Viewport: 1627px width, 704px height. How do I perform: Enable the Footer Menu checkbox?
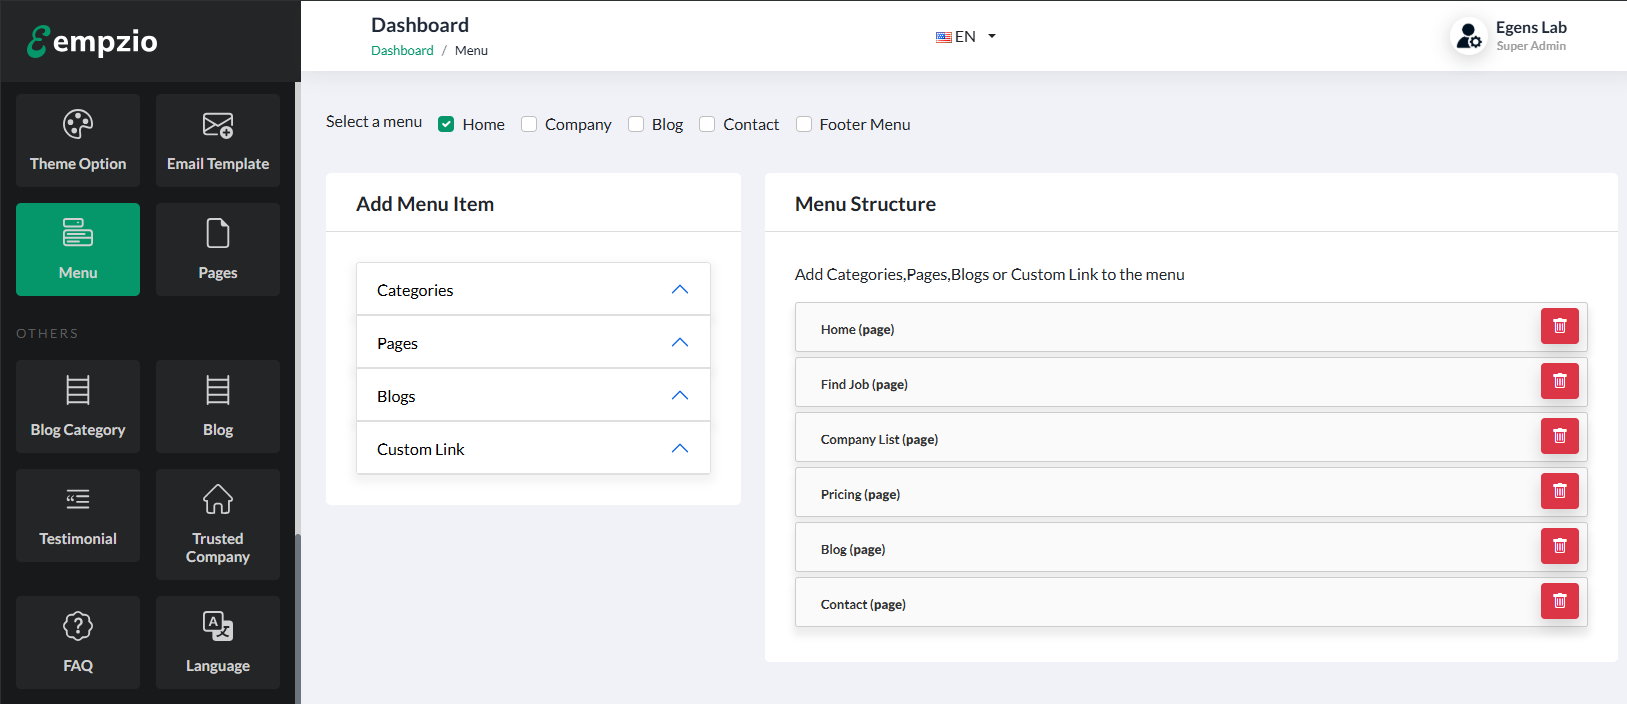(804, 124)
